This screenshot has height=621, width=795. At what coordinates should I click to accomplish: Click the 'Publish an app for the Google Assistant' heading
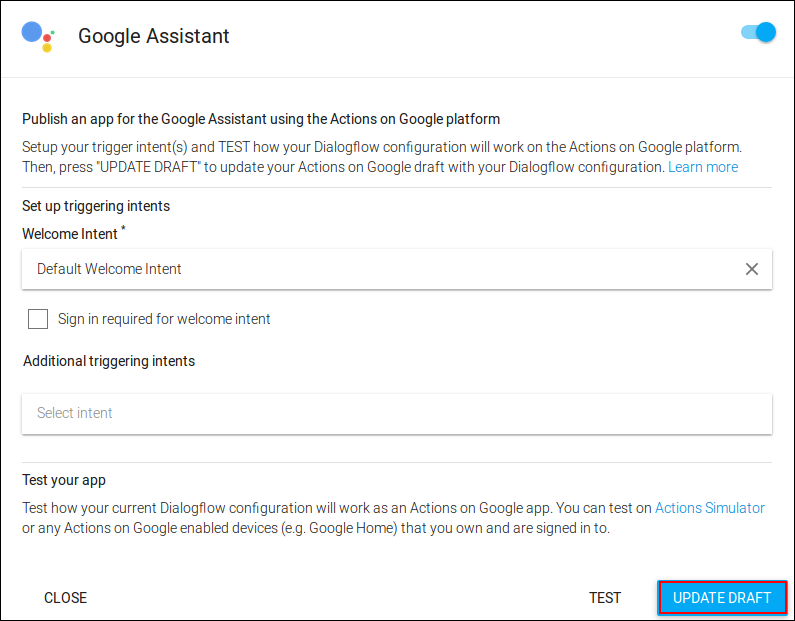click(261, 119)
